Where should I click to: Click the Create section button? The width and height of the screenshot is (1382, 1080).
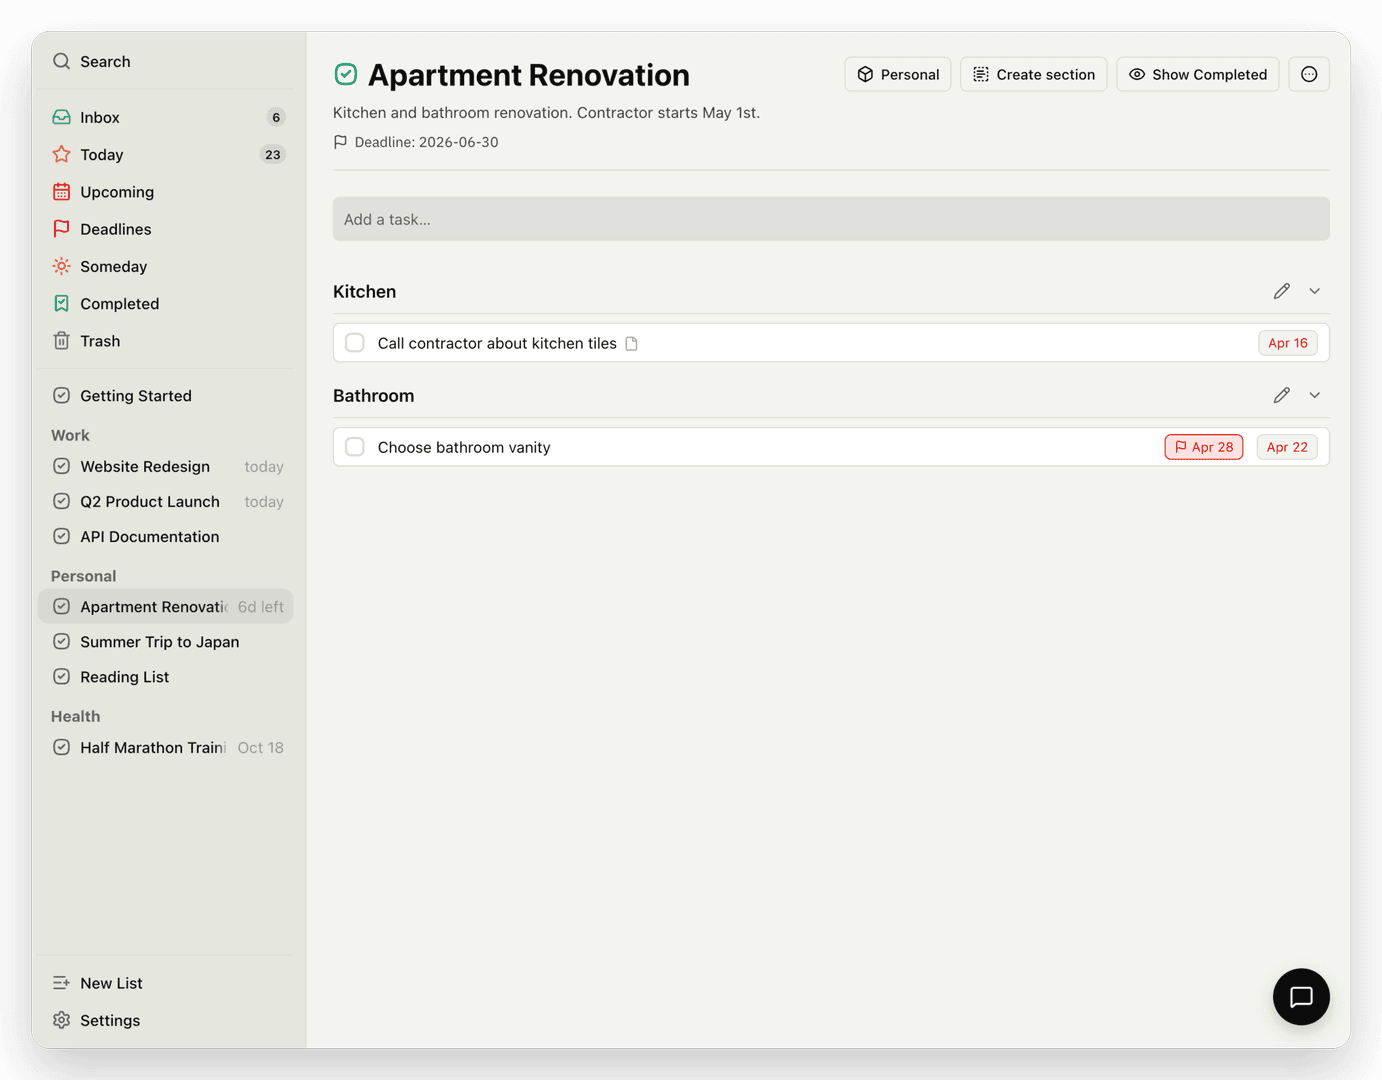click(x=1034, y=74)
